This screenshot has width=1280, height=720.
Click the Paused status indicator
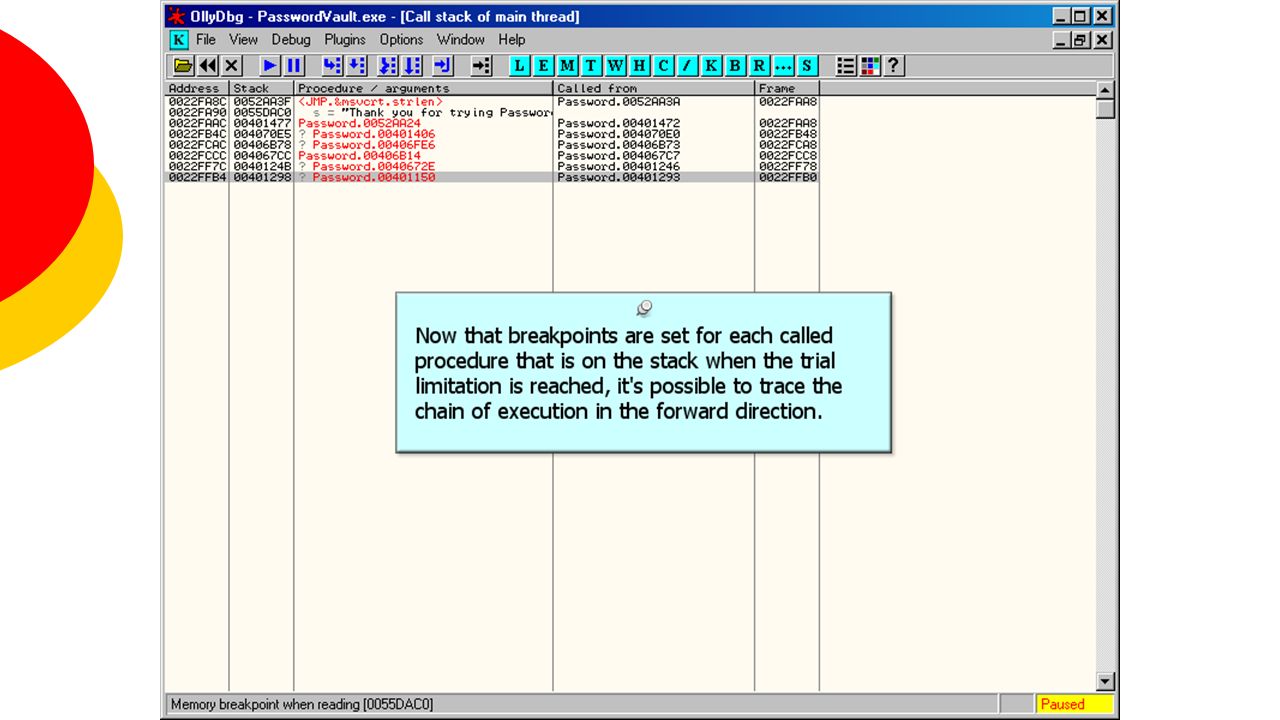(1074, 704)
